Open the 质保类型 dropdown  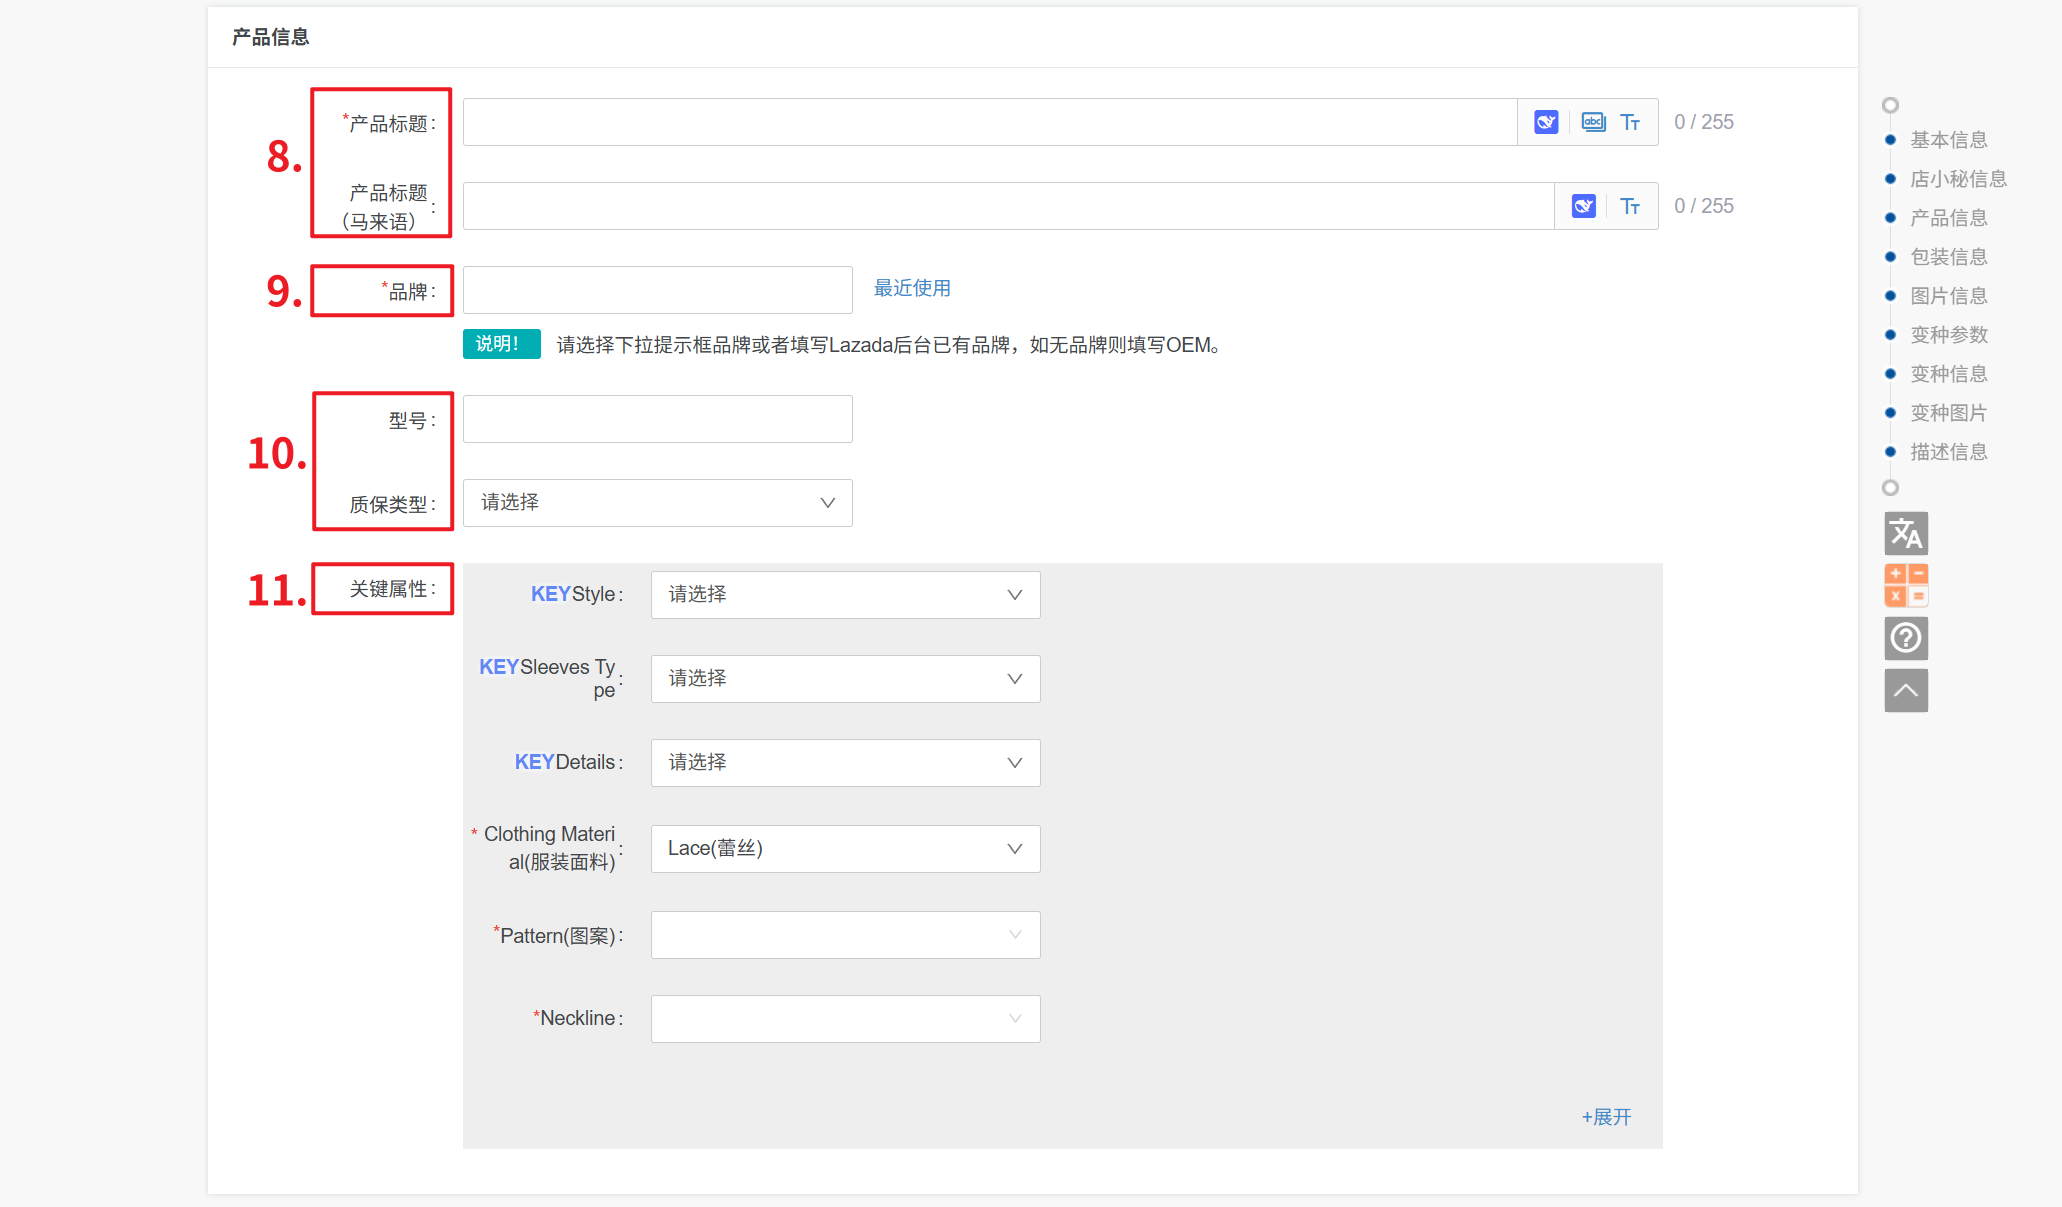(x=657, y=503)
